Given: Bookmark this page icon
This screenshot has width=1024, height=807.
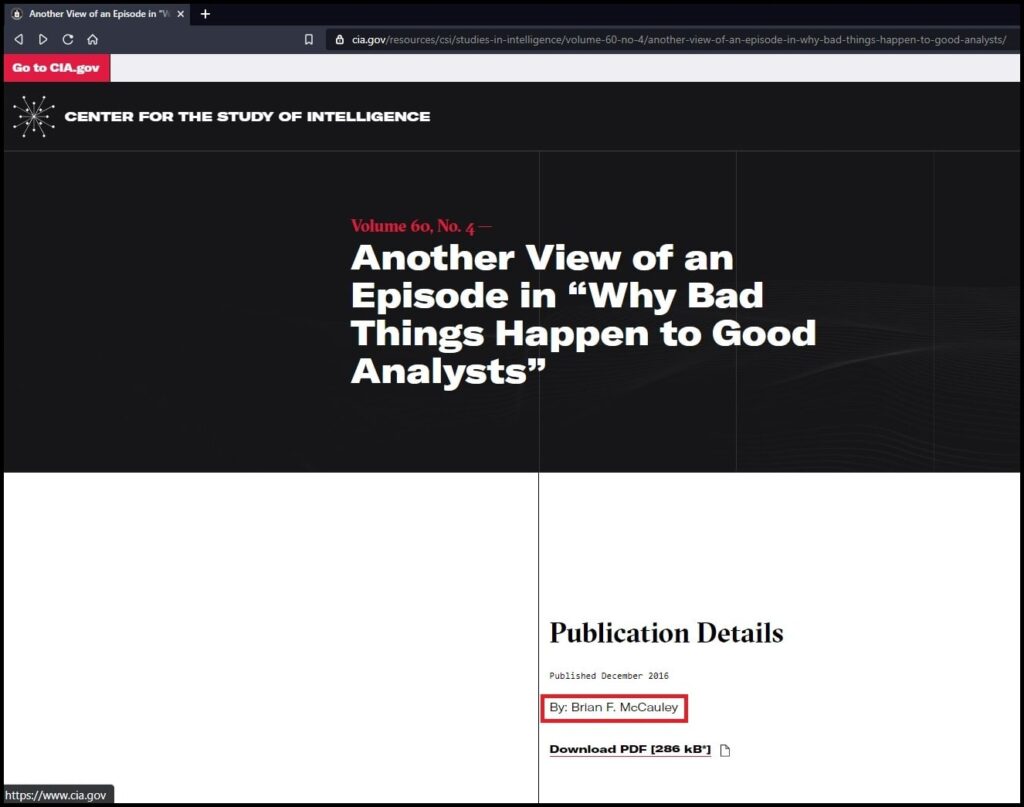Looking at the screenshot, I should pos(309,40).
